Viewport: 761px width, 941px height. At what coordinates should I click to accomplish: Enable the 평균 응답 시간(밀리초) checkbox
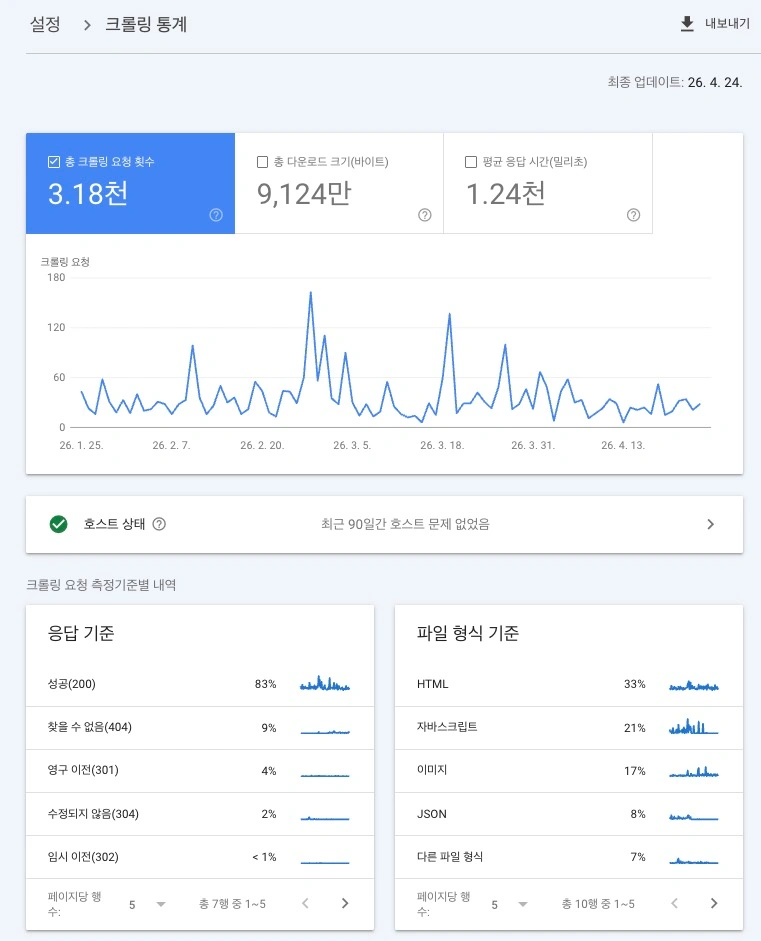click(471, 161)
